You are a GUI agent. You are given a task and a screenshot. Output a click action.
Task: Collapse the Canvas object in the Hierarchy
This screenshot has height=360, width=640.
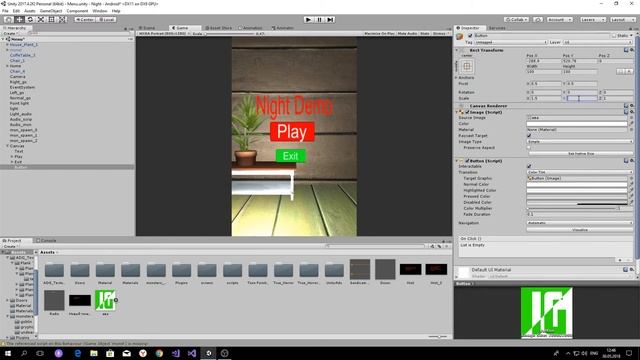7,146
